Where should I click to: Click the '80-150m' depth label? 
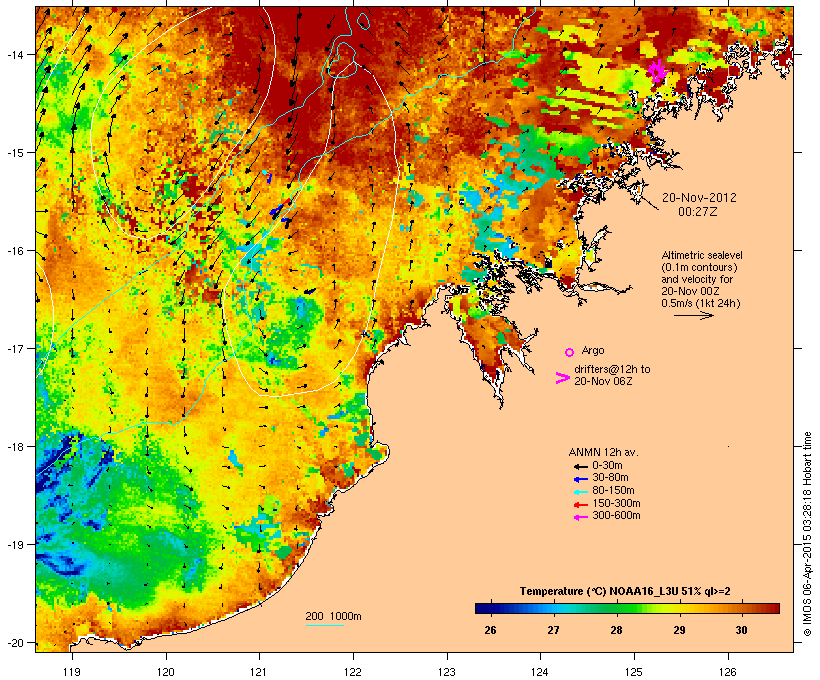(613, 491)
